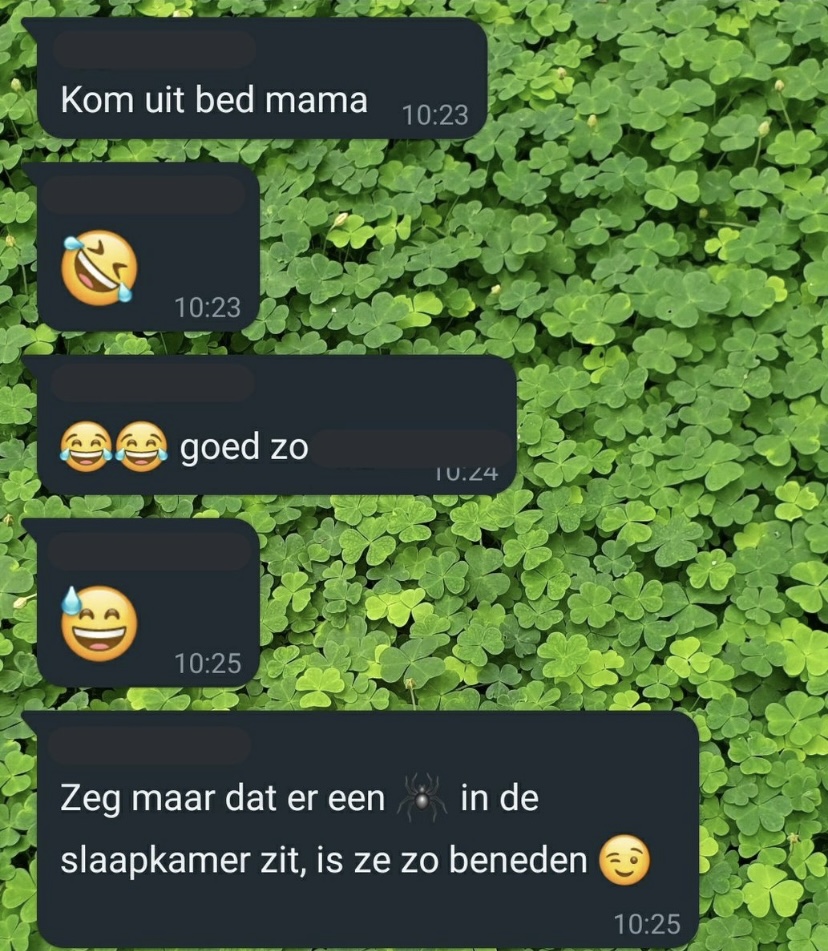The width and height of the screenshot is (828, 951).
Task: Tap the second tears-of-joy emoji
Action: pyautogui.click(x=141, y=447)
